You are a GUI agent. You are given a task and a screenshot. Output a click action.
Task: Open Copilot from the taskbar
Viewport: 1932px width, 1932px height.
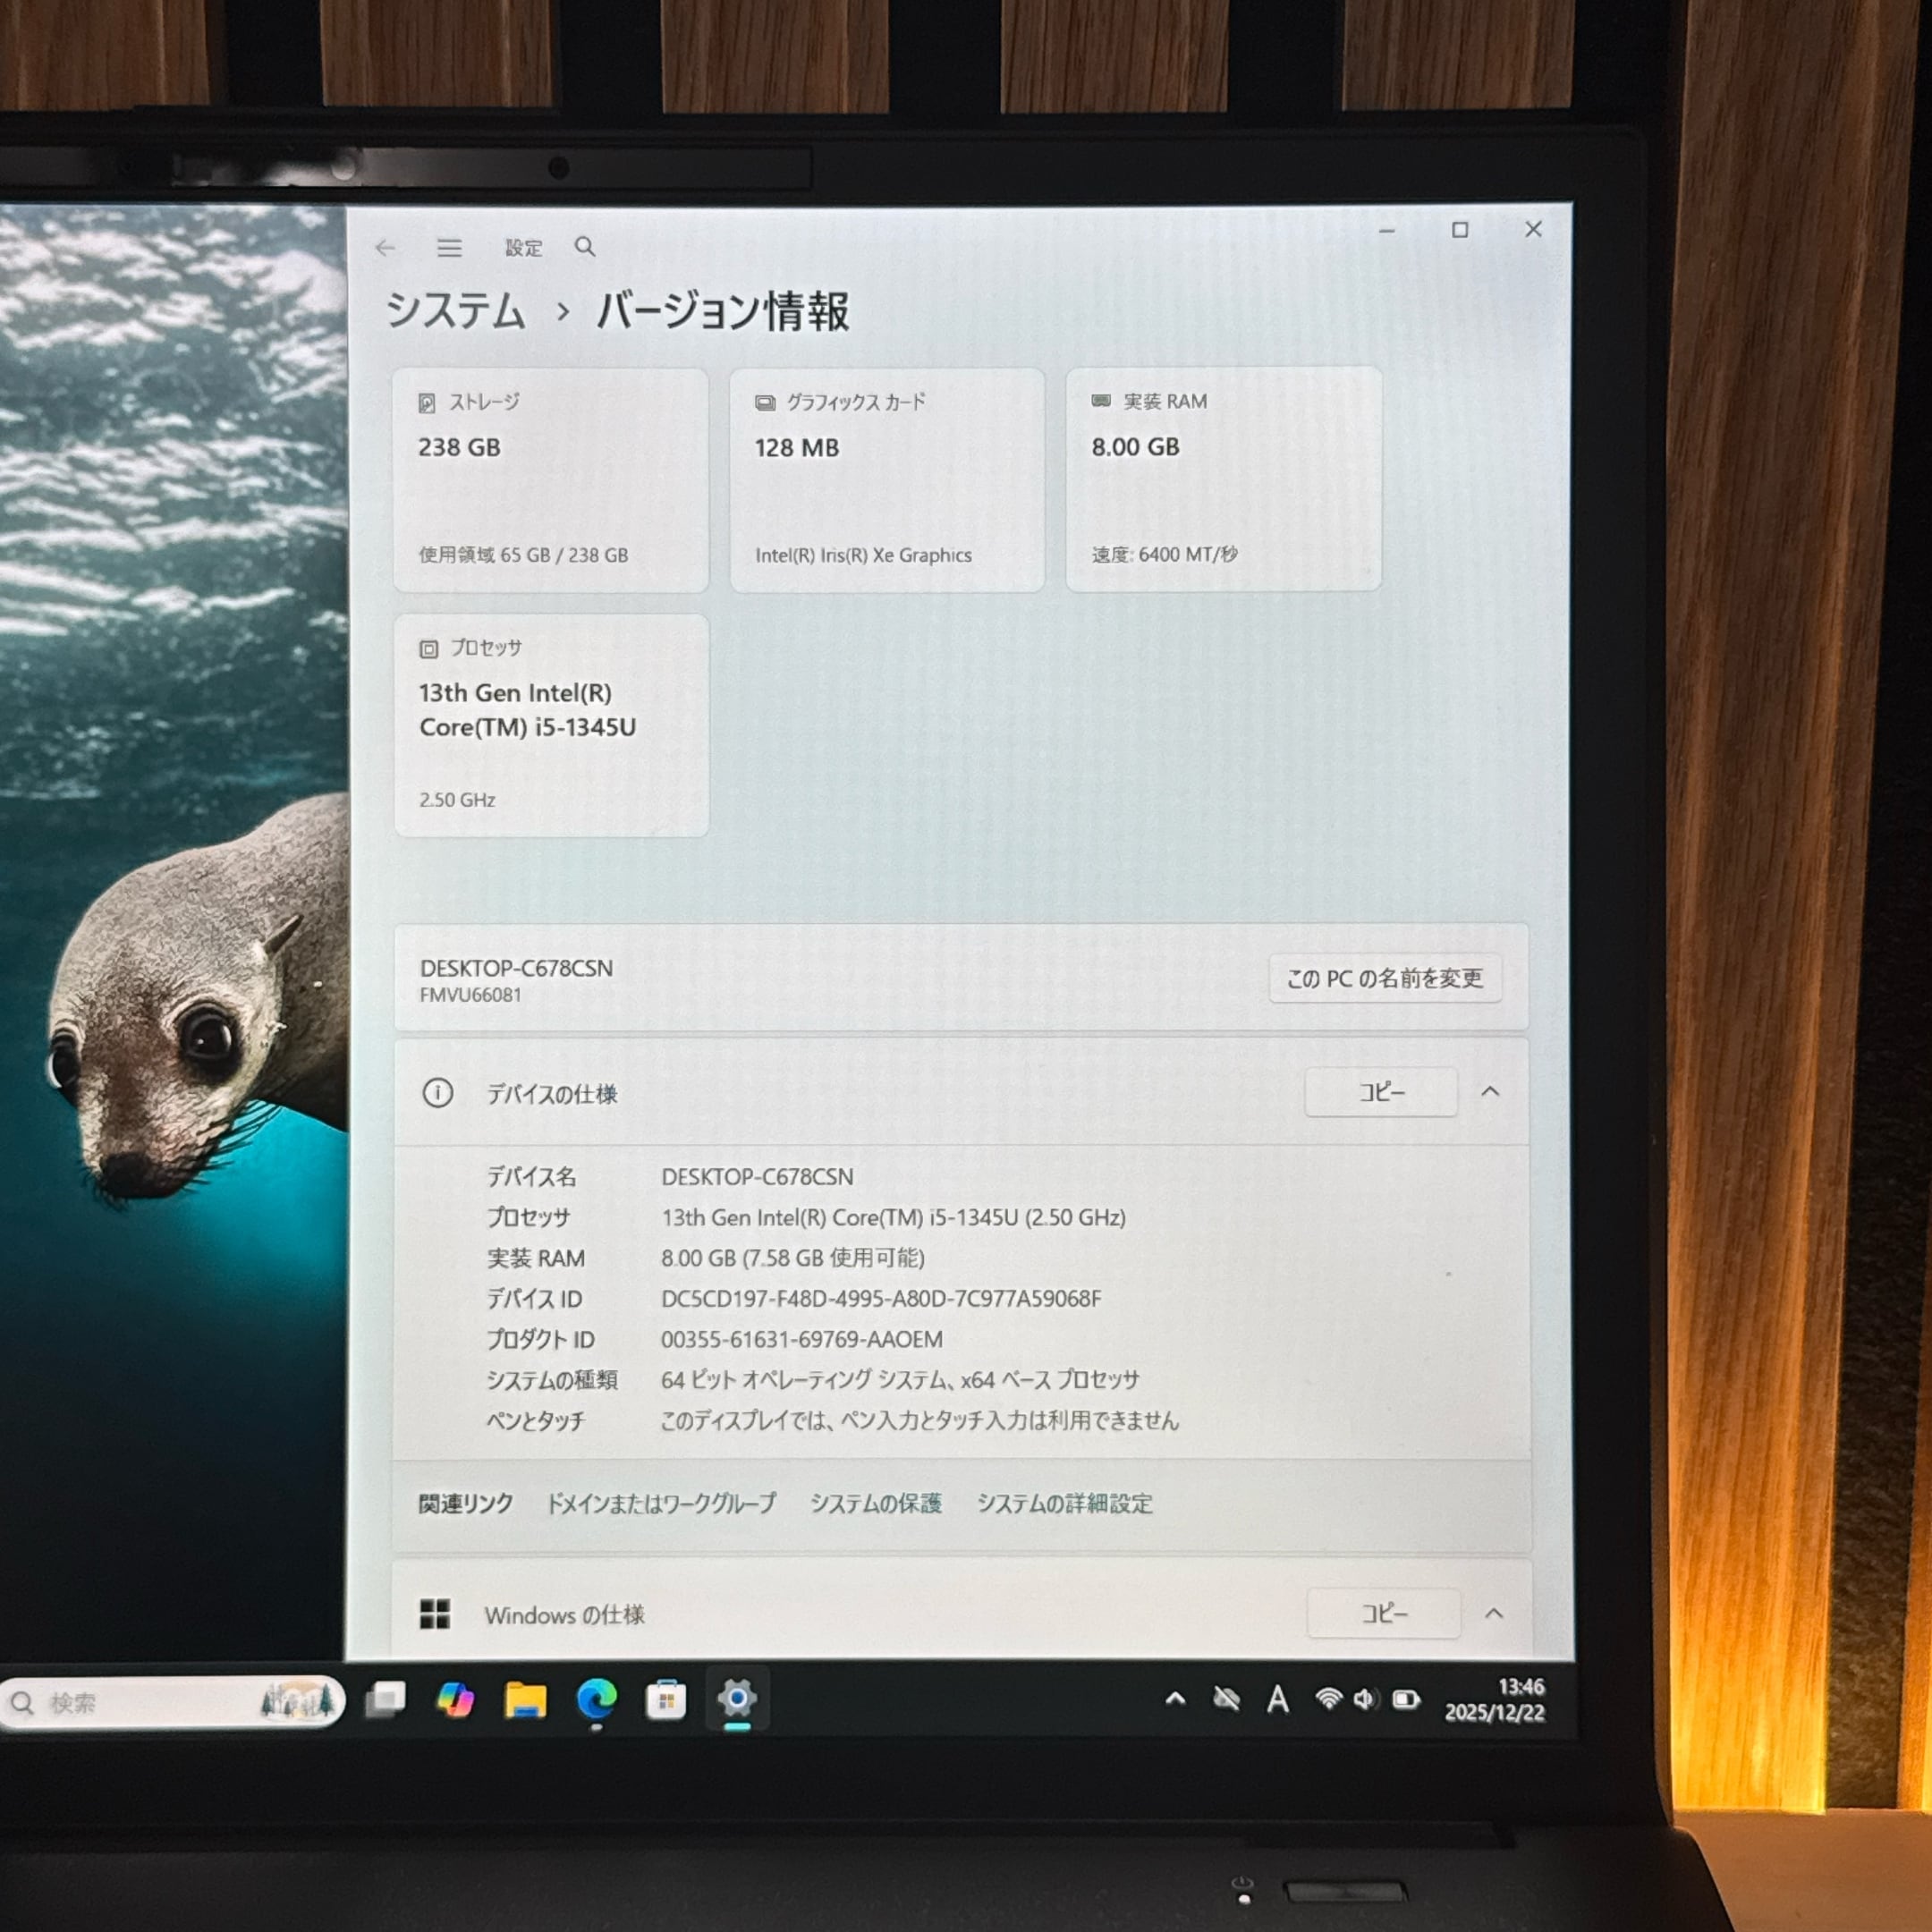[455, 1700]
